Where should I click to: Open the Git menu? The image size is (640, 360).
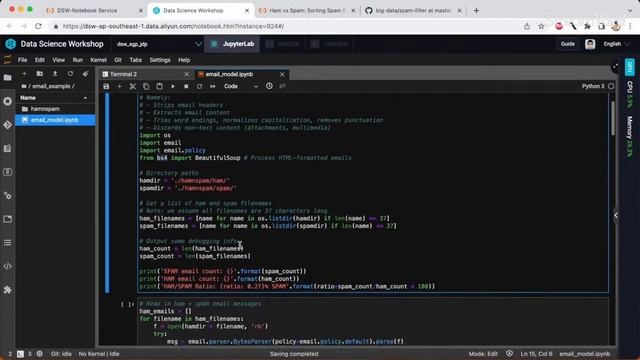click(x=118, y=60)
